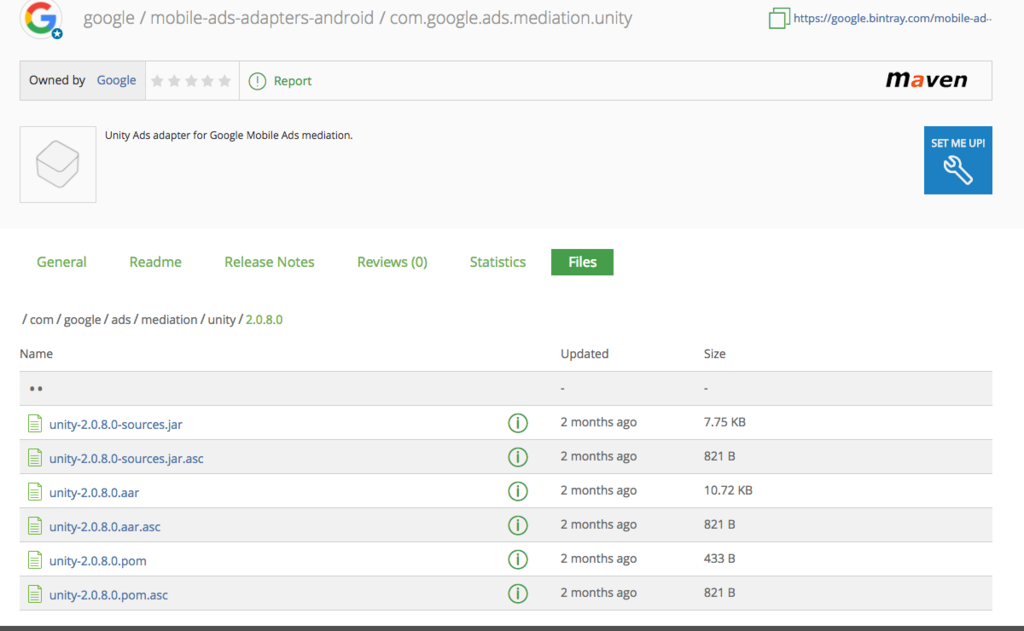The height and width of the screenshot is (631, 1024).
Task: Download unity-2.0.8.0.aar
Action: 94,492
